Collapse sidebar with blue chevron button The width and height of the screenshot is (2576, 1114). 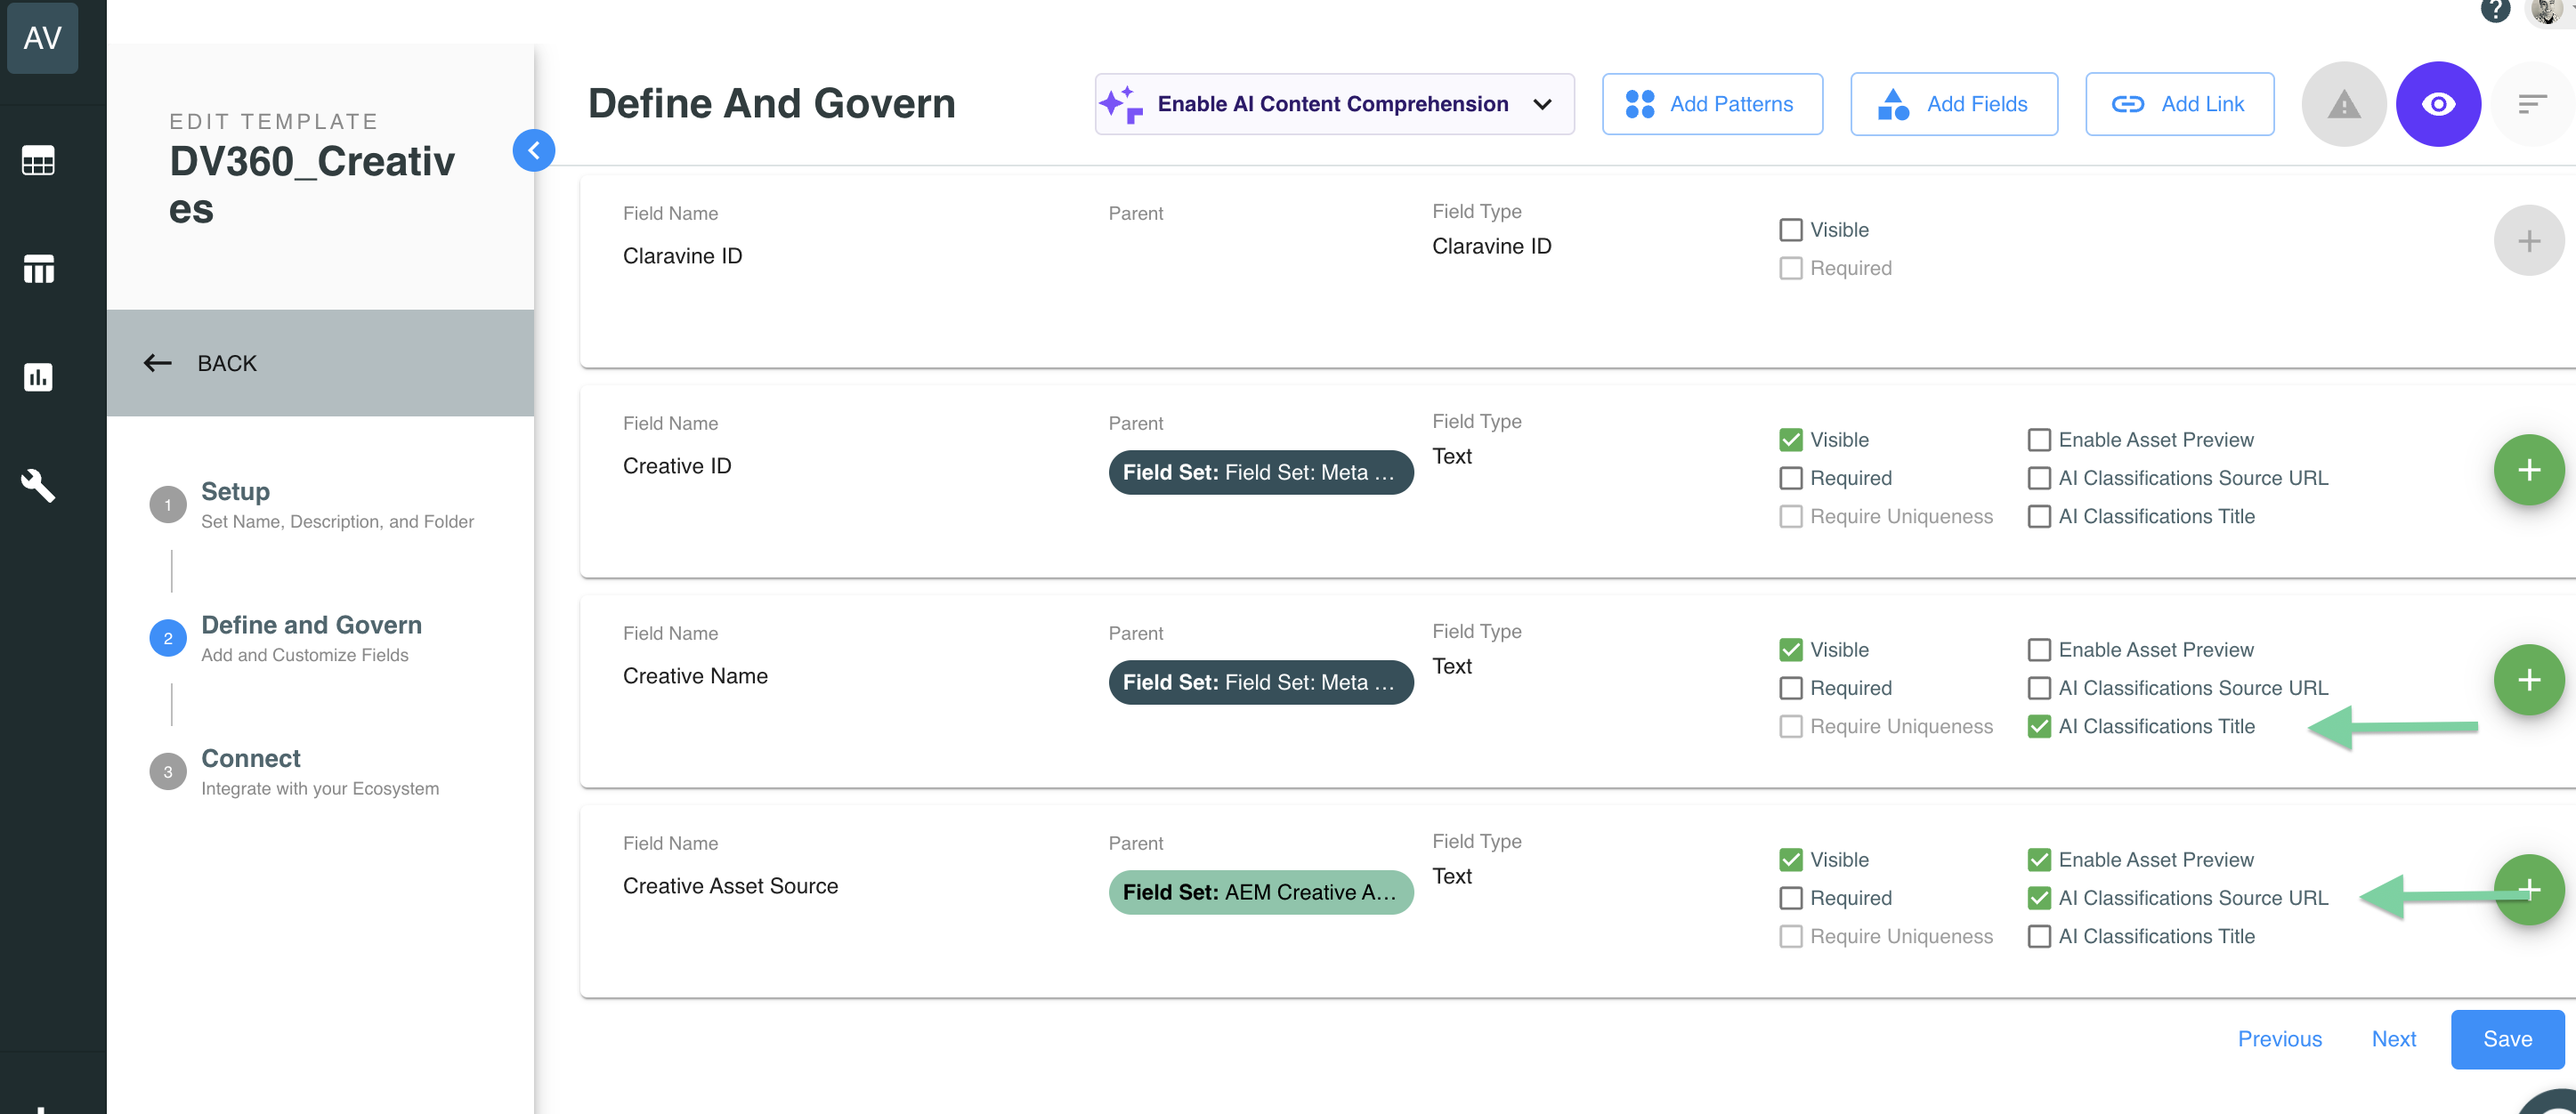(x=534, y=150)
